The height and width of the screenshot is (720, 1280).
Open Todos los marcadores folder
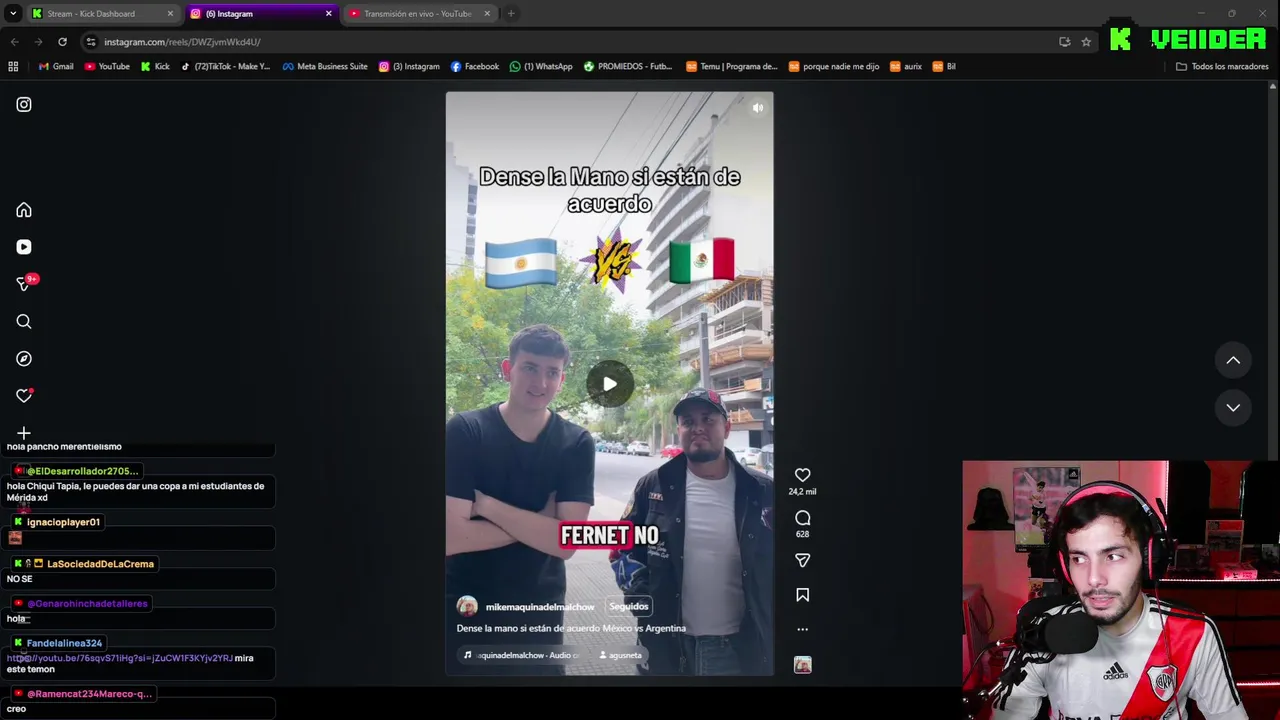[x=1222, y=67]
